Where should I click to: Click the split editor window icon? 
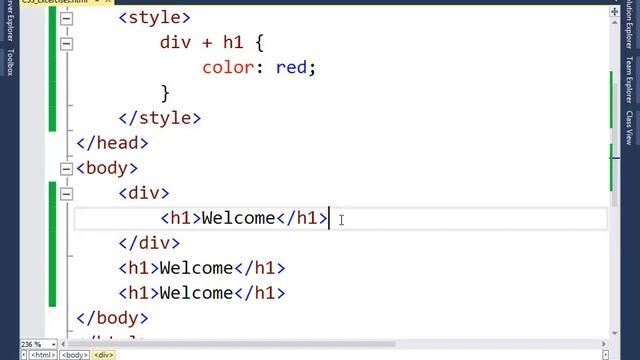point(614,11)
